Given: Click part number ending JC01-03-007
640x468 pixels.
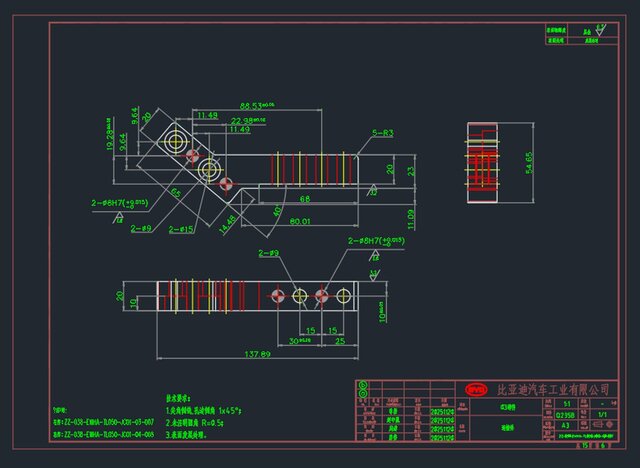Looking at the screenshot, I should pos(104,422).
